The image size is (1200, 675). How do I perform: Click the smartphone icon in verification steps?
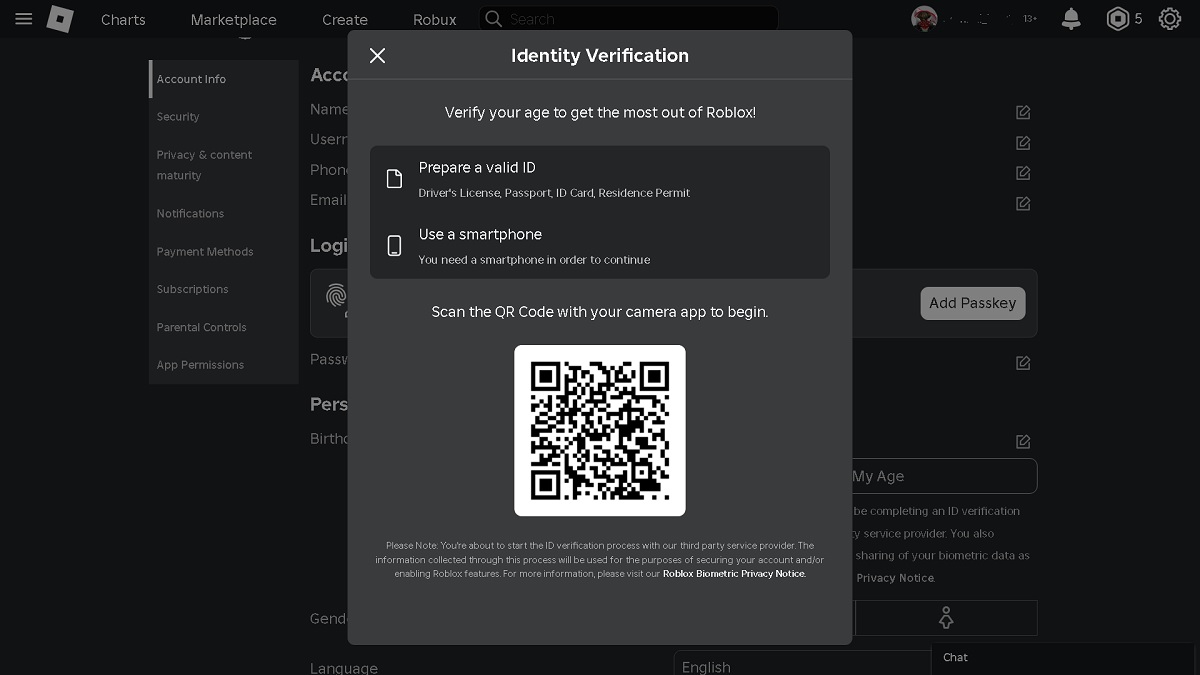pos(394,245)
